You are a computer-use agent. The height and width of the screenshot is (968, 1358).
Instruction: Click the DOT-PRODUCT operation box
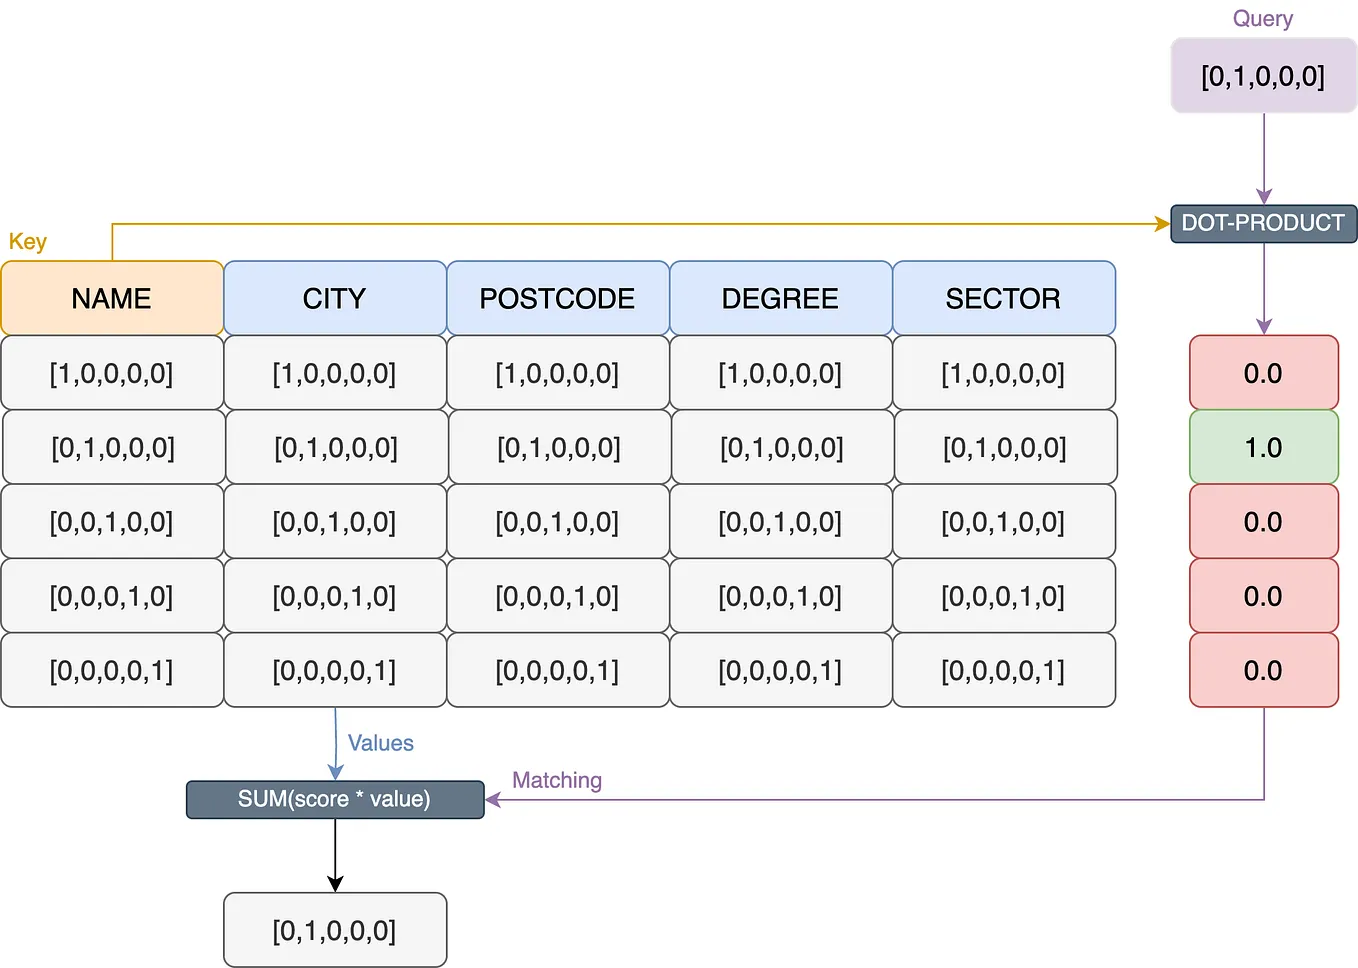(x=1263, y=223)
